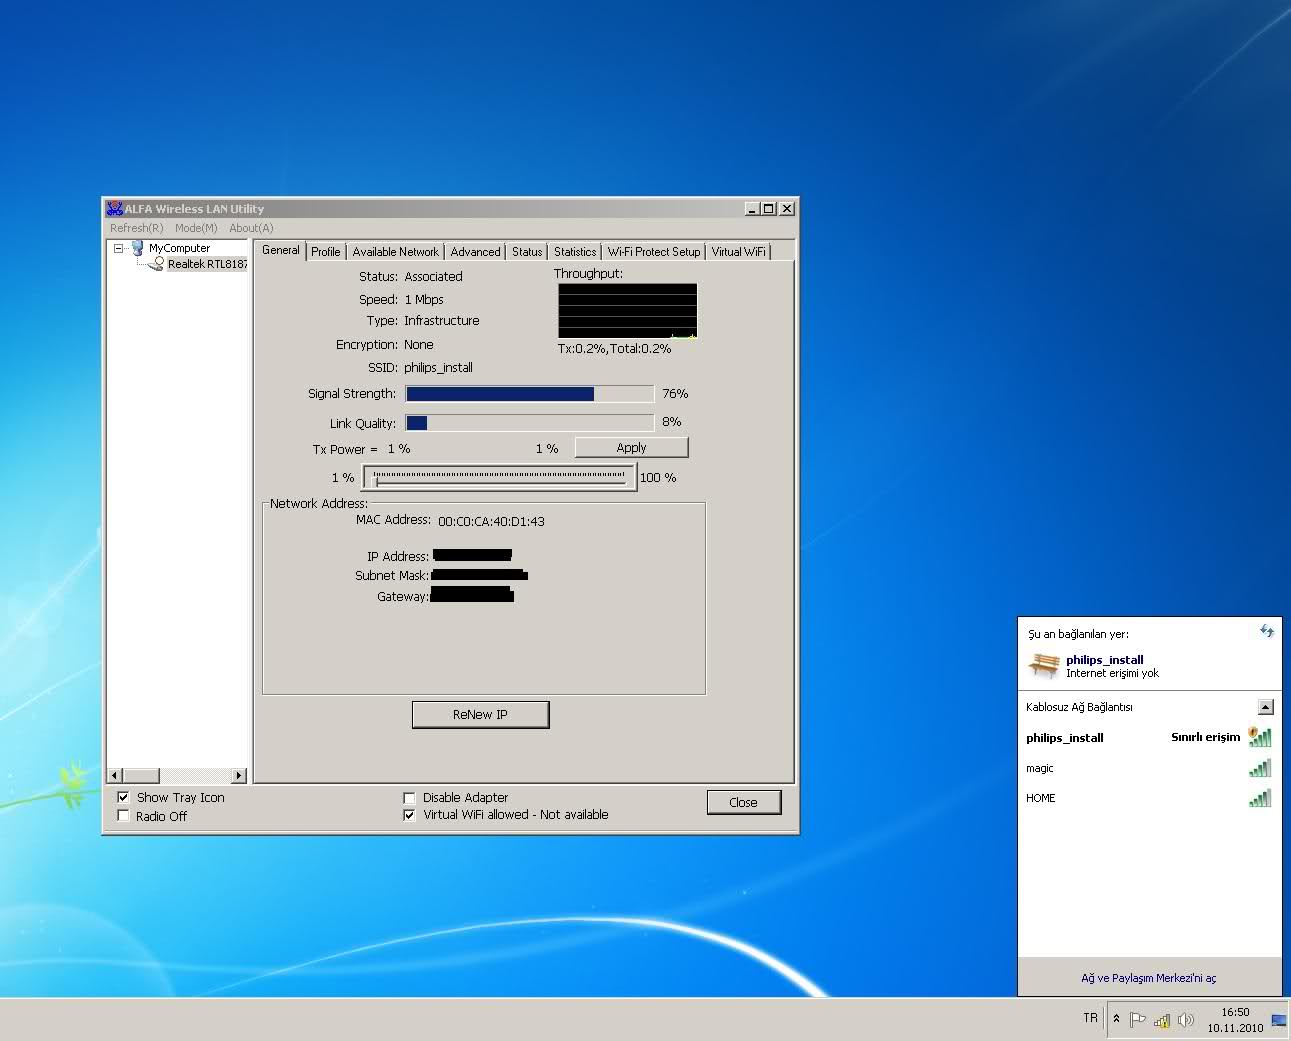Click the Tx Power slider track
The image size is (1291, 1041).
[499, 478]
